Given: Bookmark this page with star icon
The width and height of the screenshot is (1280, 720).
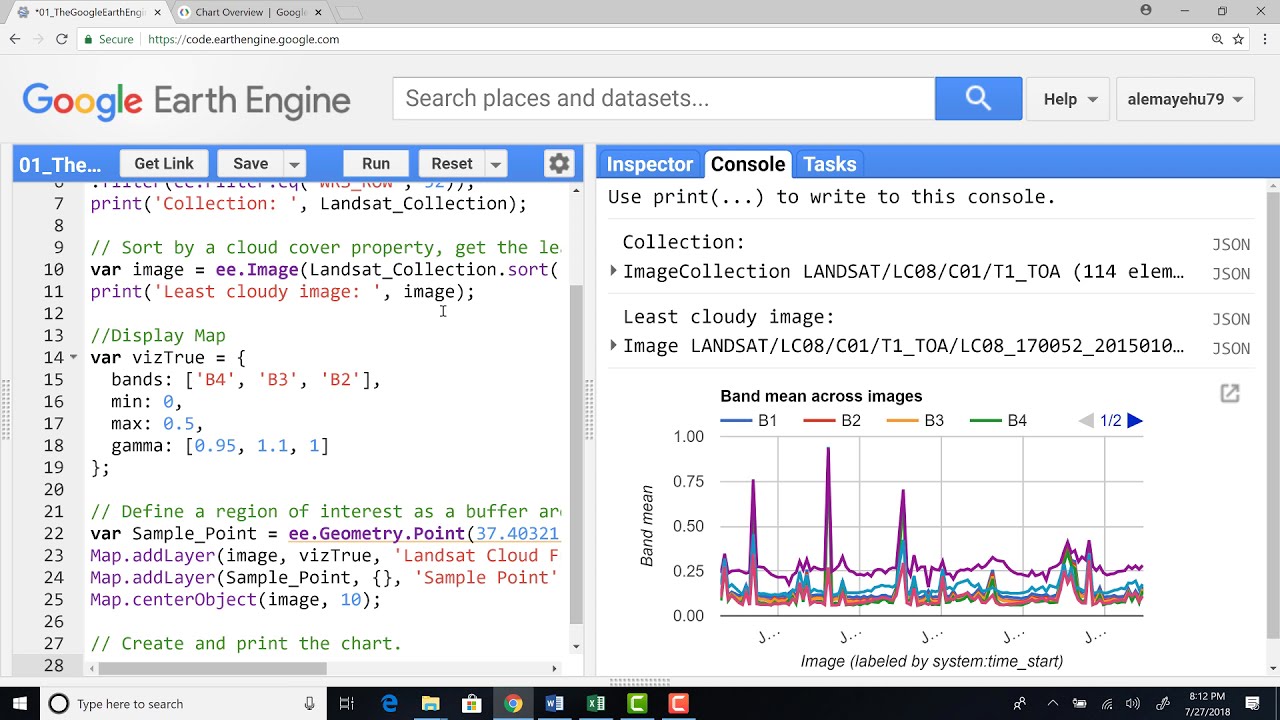Looking at the screenshot, I should pyautogui.click(x=1238, y=39).
